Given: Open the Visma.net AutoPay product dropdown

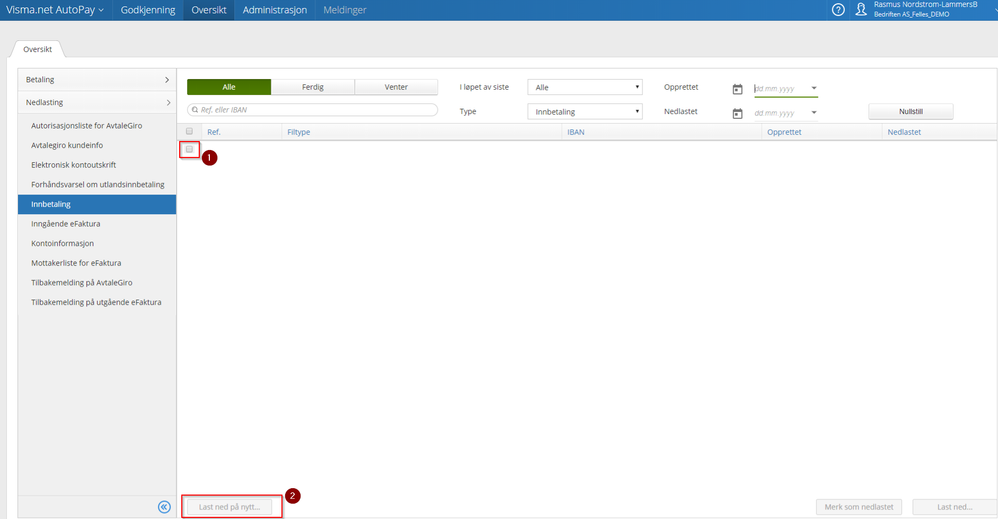Looking at the screenshot, I should [x=55, y=10].
